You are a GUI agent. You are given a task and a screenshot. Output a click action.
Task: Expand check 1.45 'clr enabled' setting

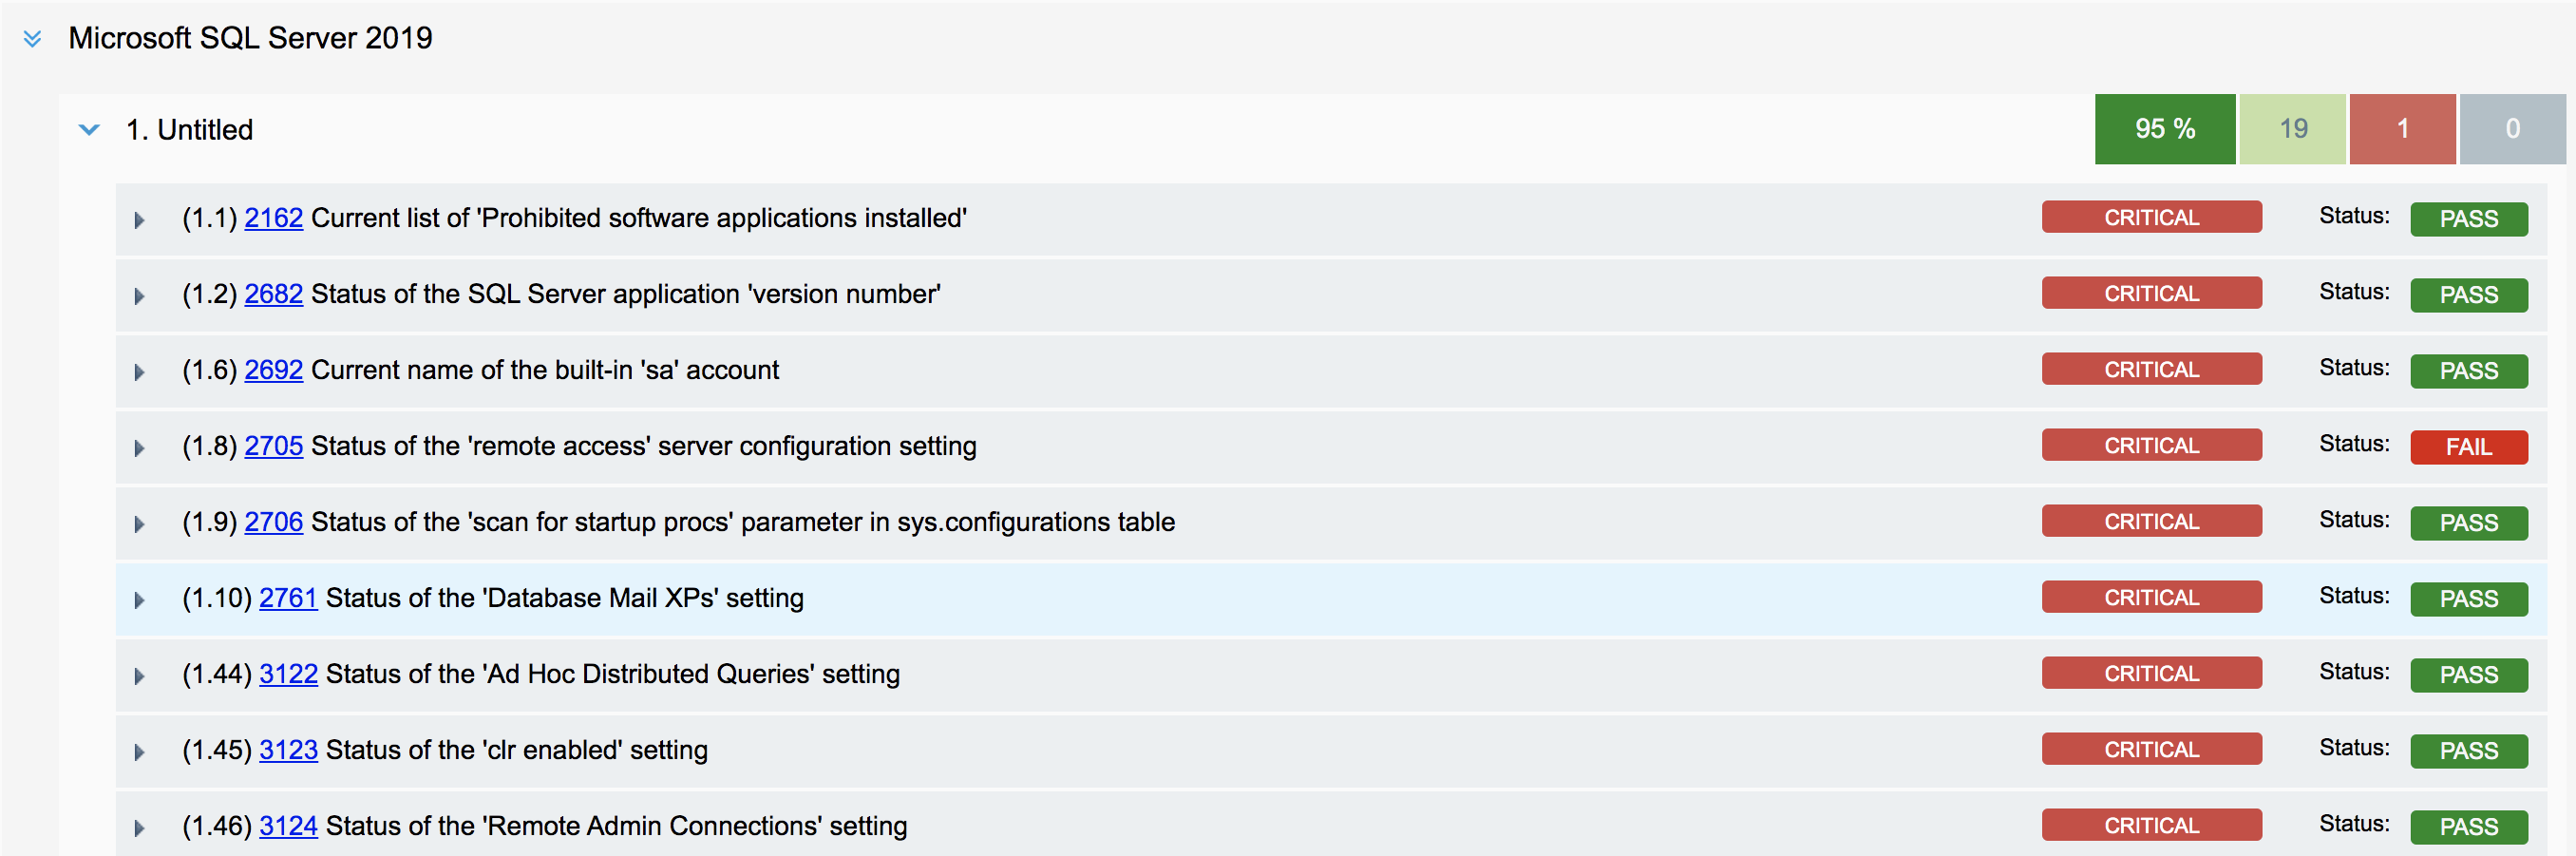coord(139,751)
